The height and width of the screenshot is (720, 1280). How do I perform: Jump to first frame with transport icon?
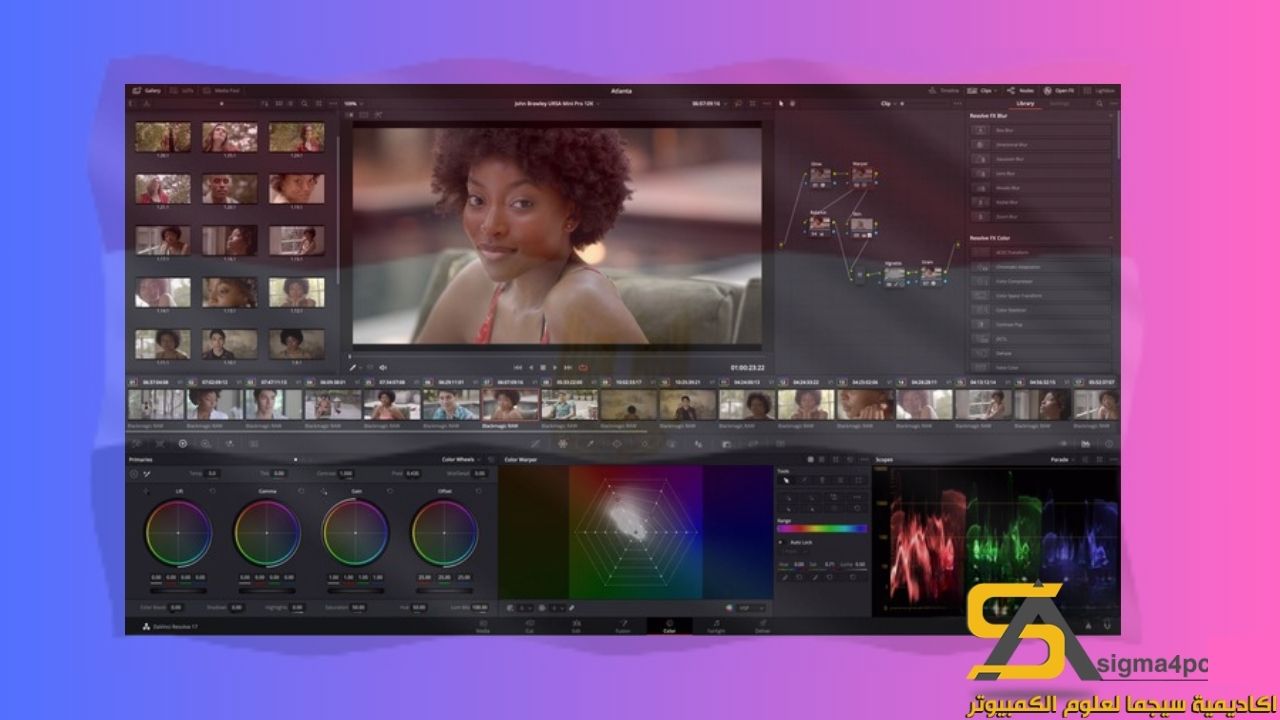point(517,367)
